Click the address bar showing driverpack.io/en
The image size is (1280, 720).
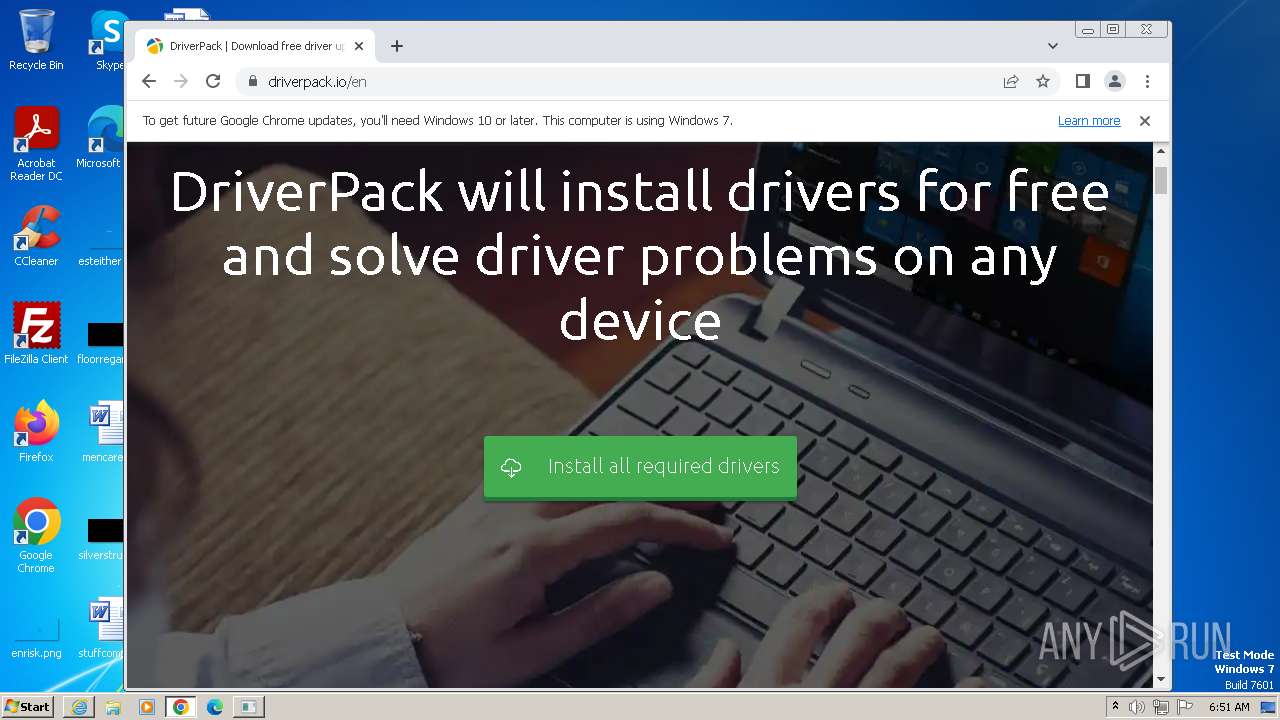point(620,82)
